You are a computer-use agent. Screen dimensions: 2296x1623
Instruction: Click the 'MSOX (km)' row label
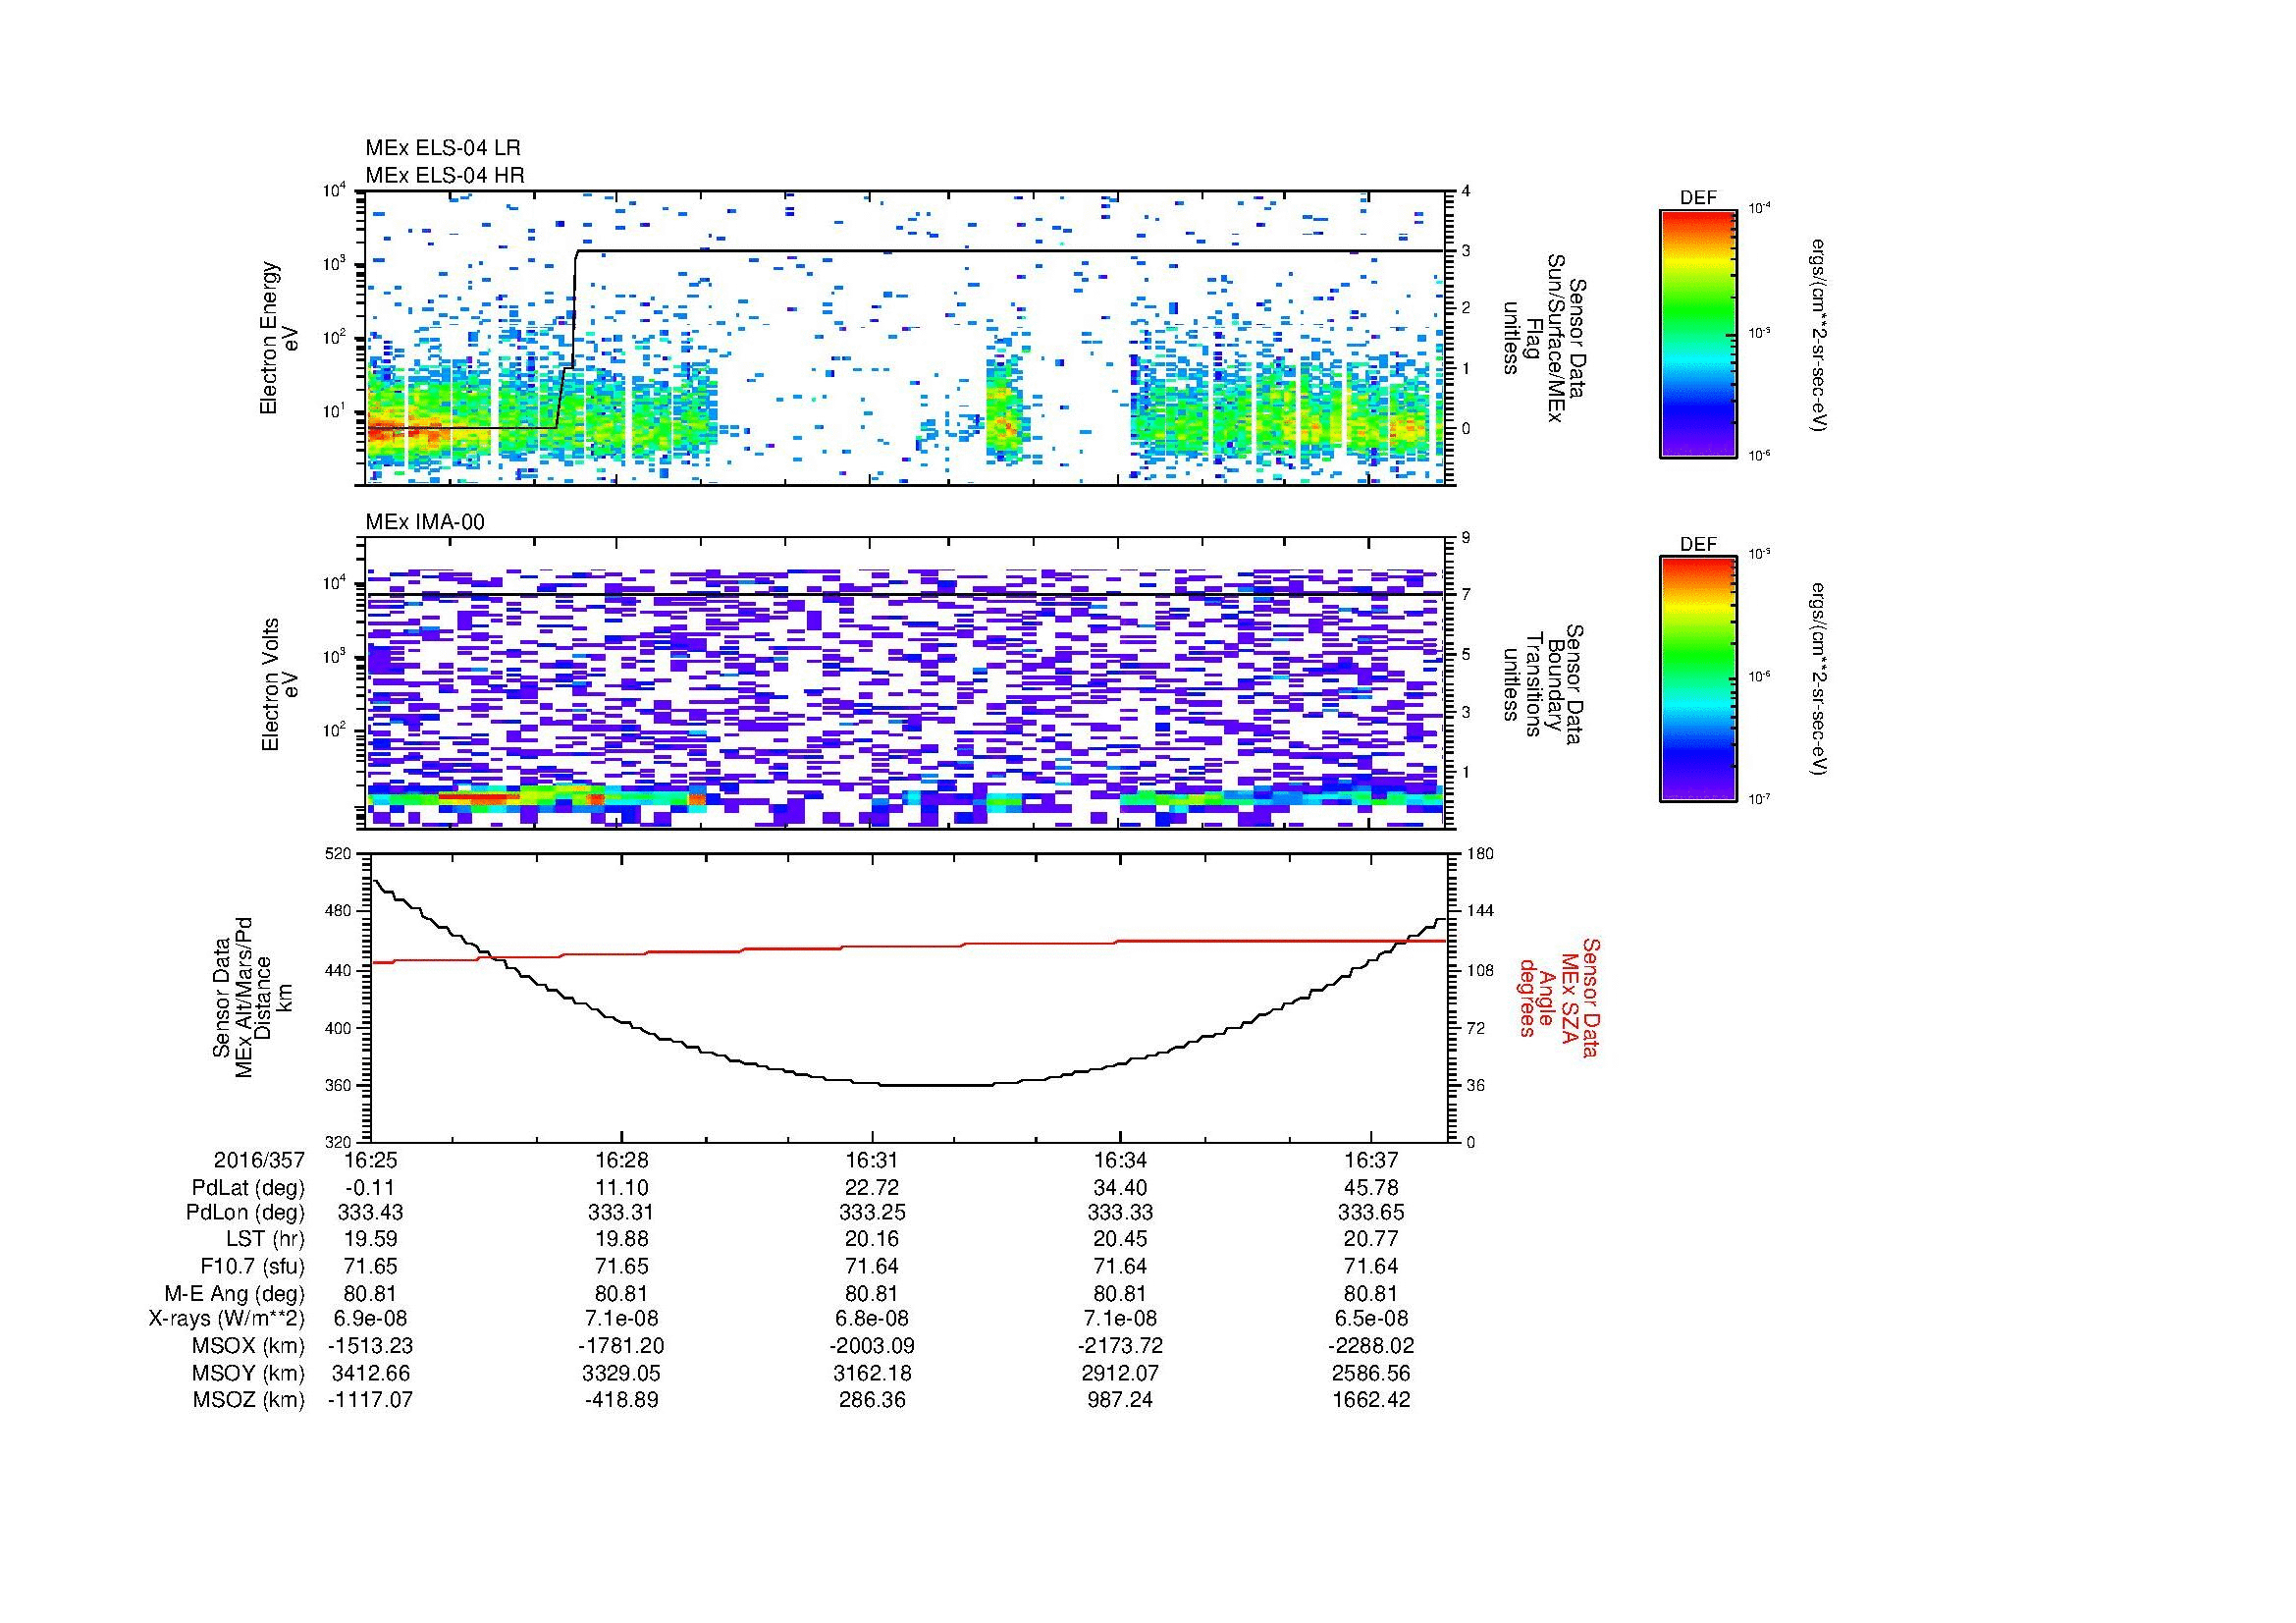(249, 1346)
